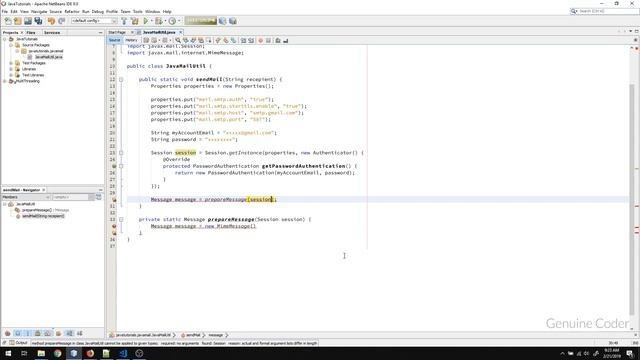Click the Redo toolbar icon

click(x=62, y=21)
